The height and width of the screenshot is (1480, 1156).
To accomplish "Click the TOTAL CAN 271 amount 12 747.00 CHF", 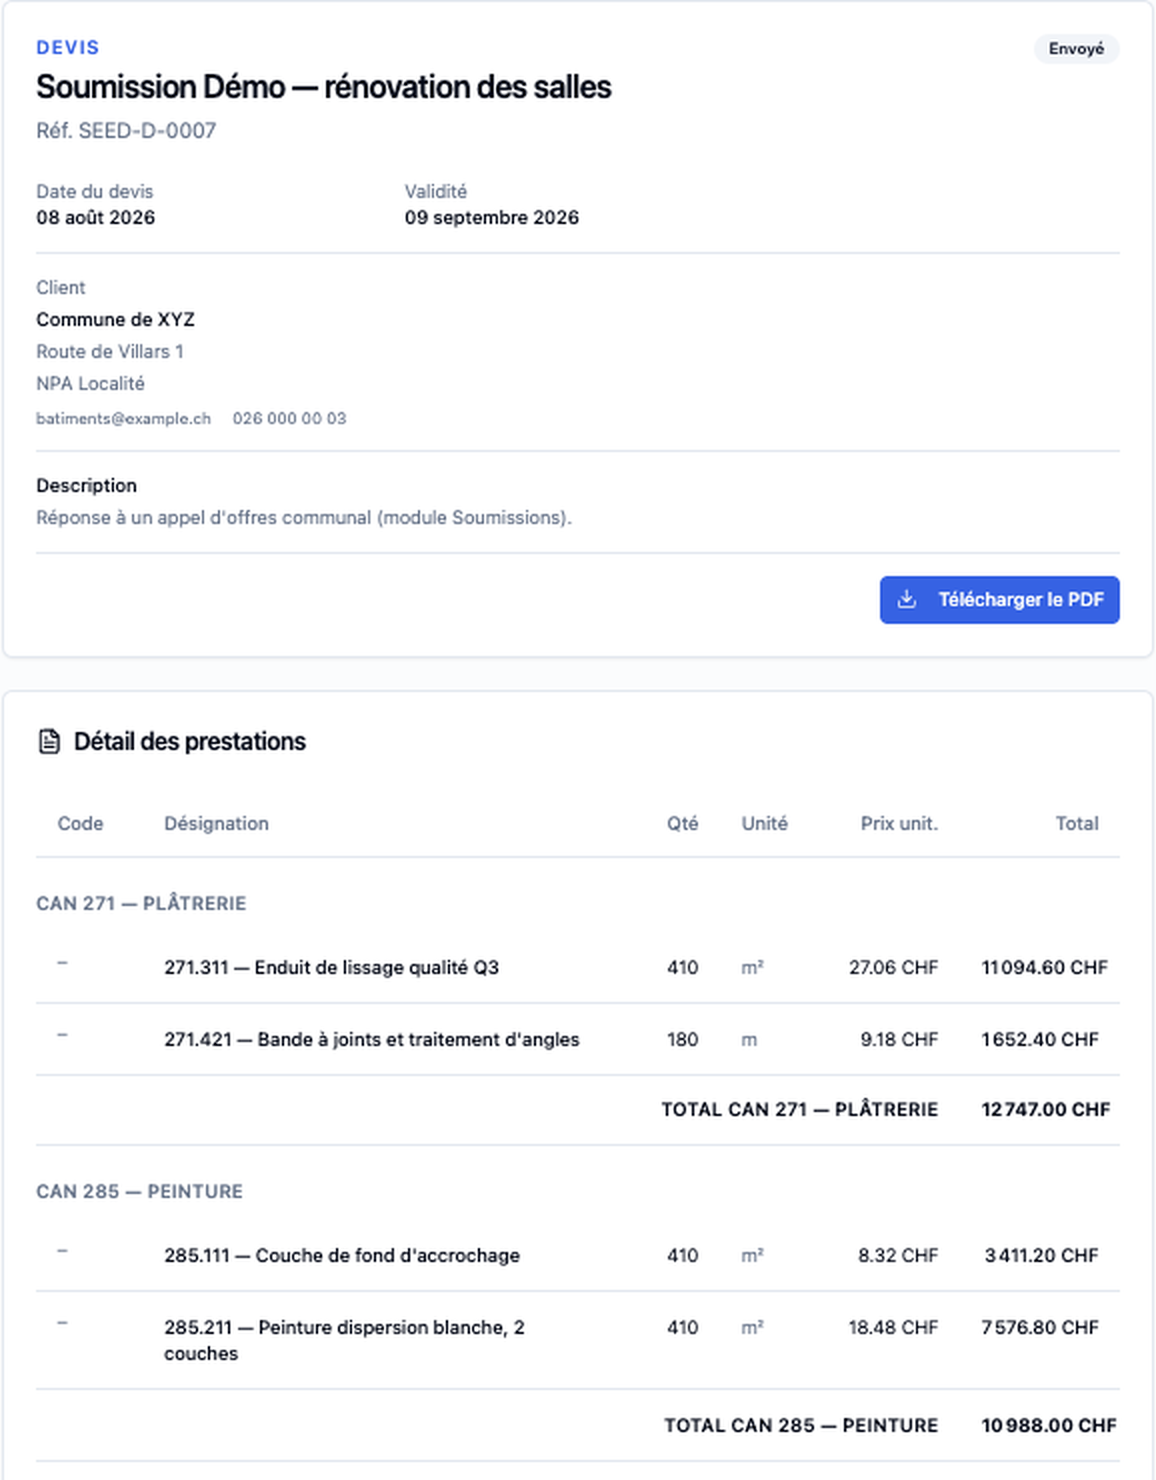I will [1045, 1109].
